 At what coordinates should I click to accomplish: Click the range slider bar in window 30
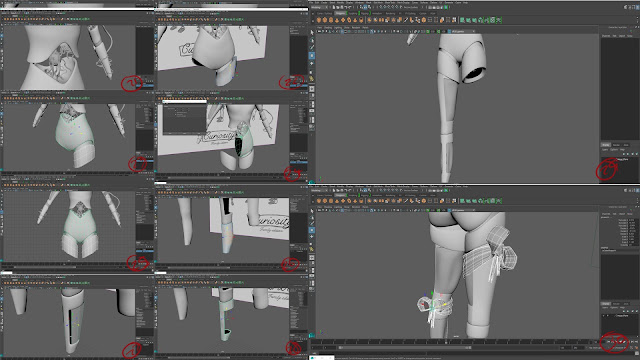tap(404, 348)
